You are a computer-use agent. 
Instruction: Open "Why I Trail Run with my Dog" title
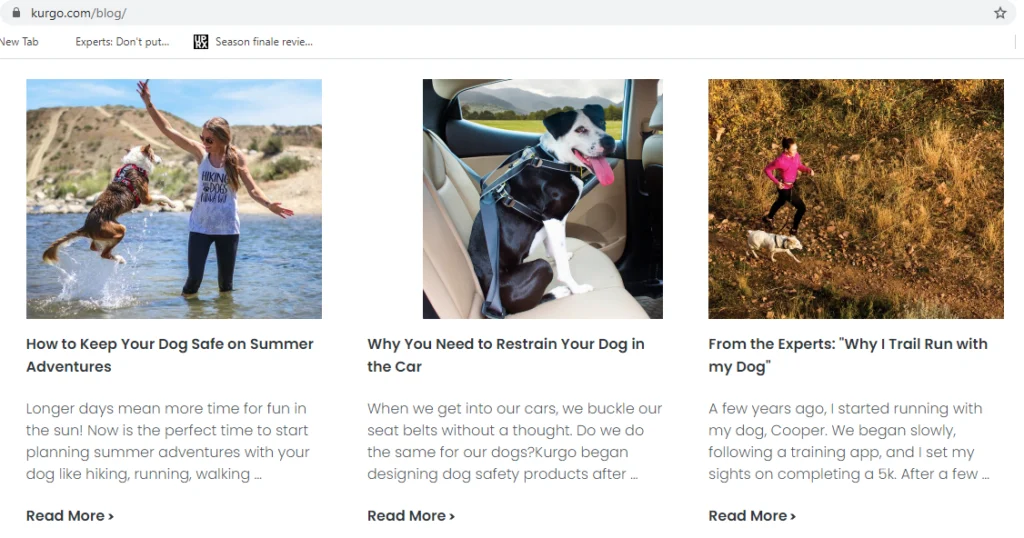pos(848,355)
